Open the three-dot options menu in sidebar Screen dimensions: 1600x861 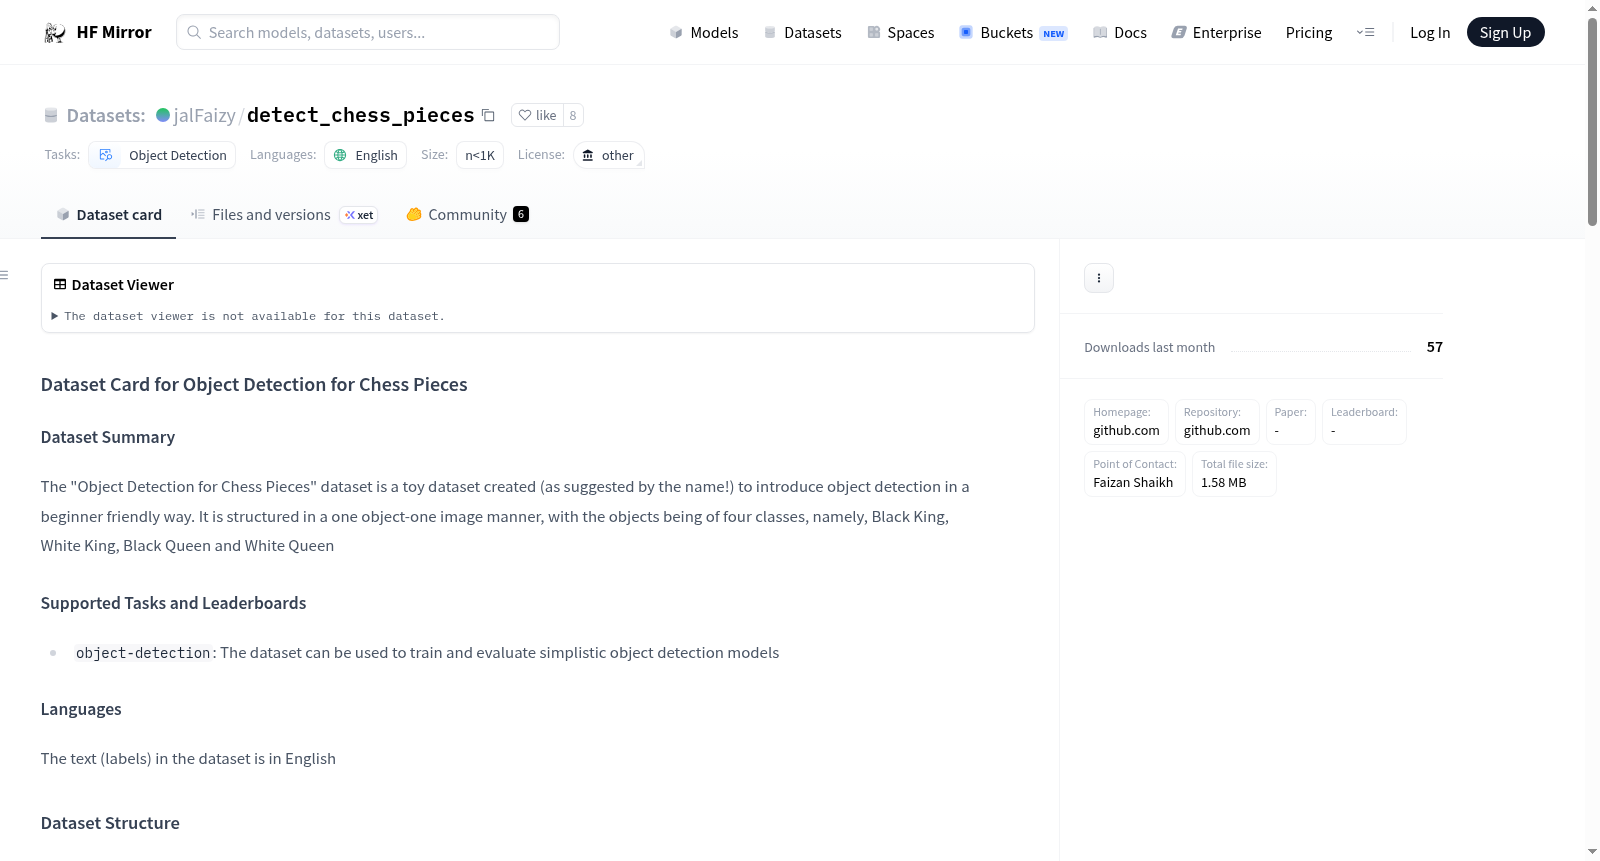(1099, 278)
